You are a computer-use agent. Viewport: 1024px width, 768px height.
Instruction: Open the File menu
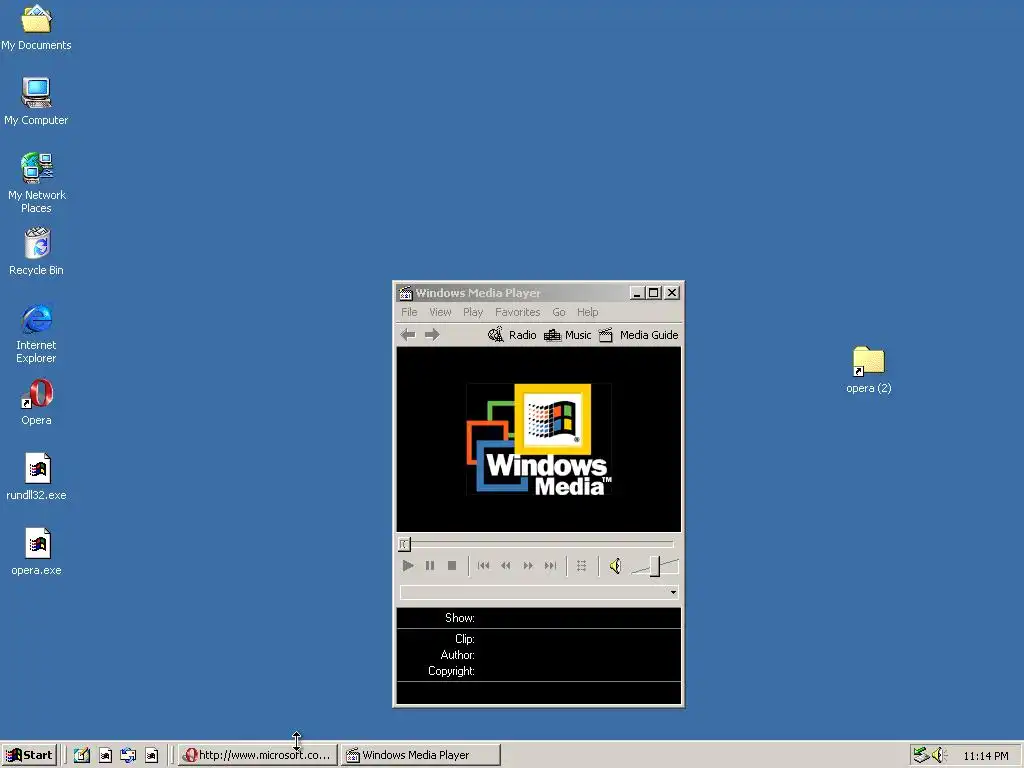click(409, 312)
